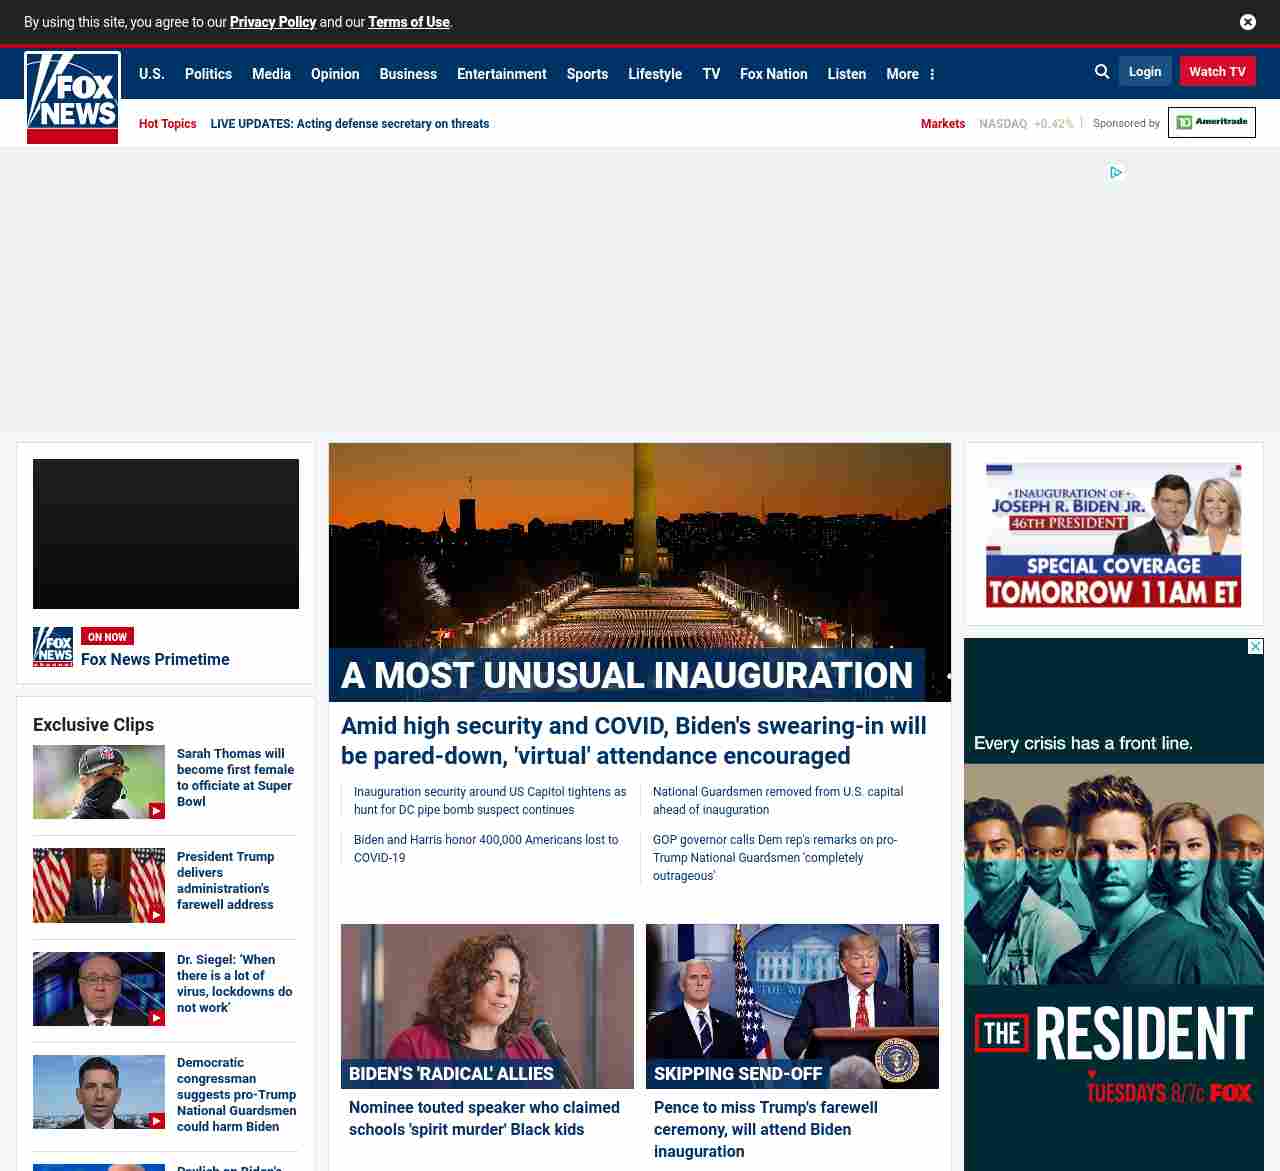Click the Skipping Send-Off image
This screenshot has height=1171, width=1280.
(x=792, y=1006)
